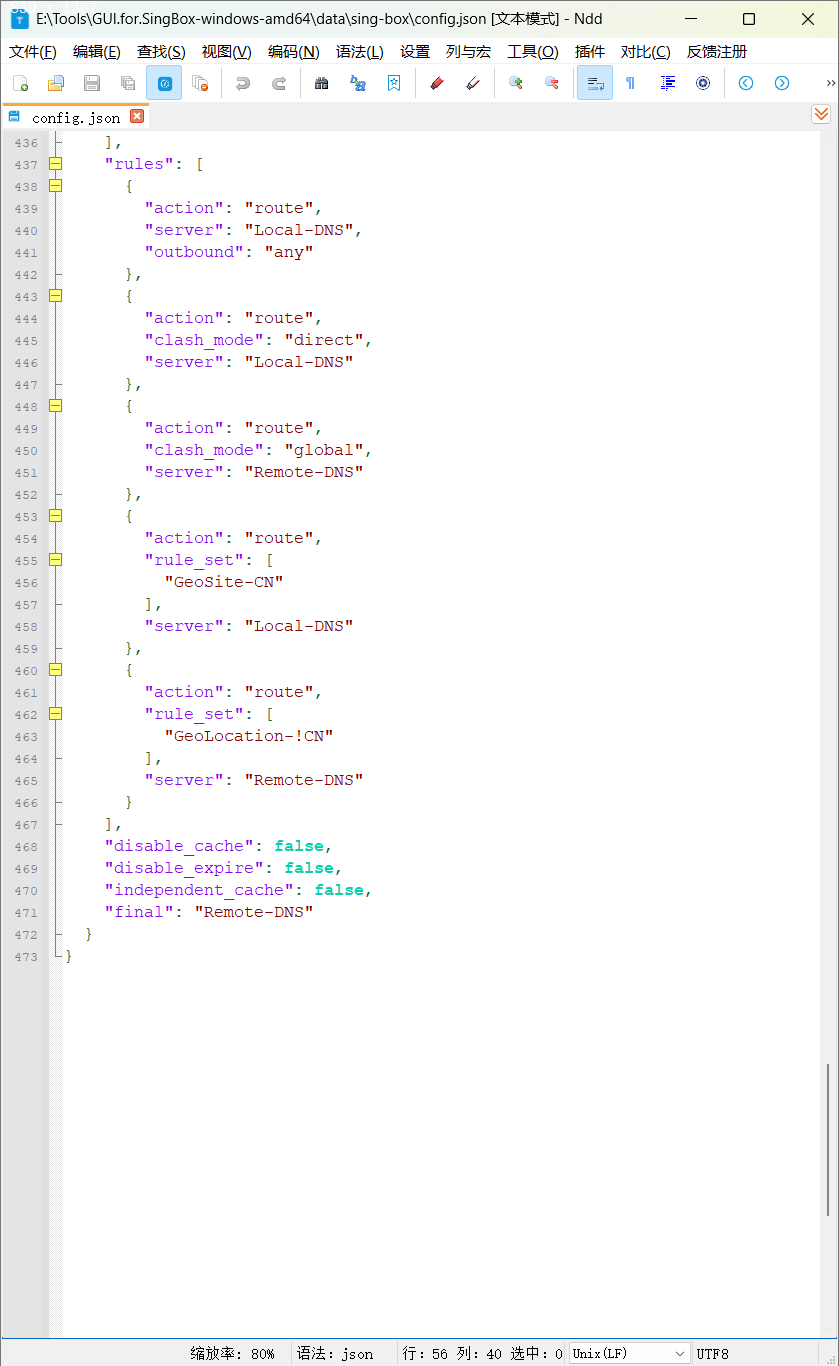Open the 查找(S) menu

(161, 52)
